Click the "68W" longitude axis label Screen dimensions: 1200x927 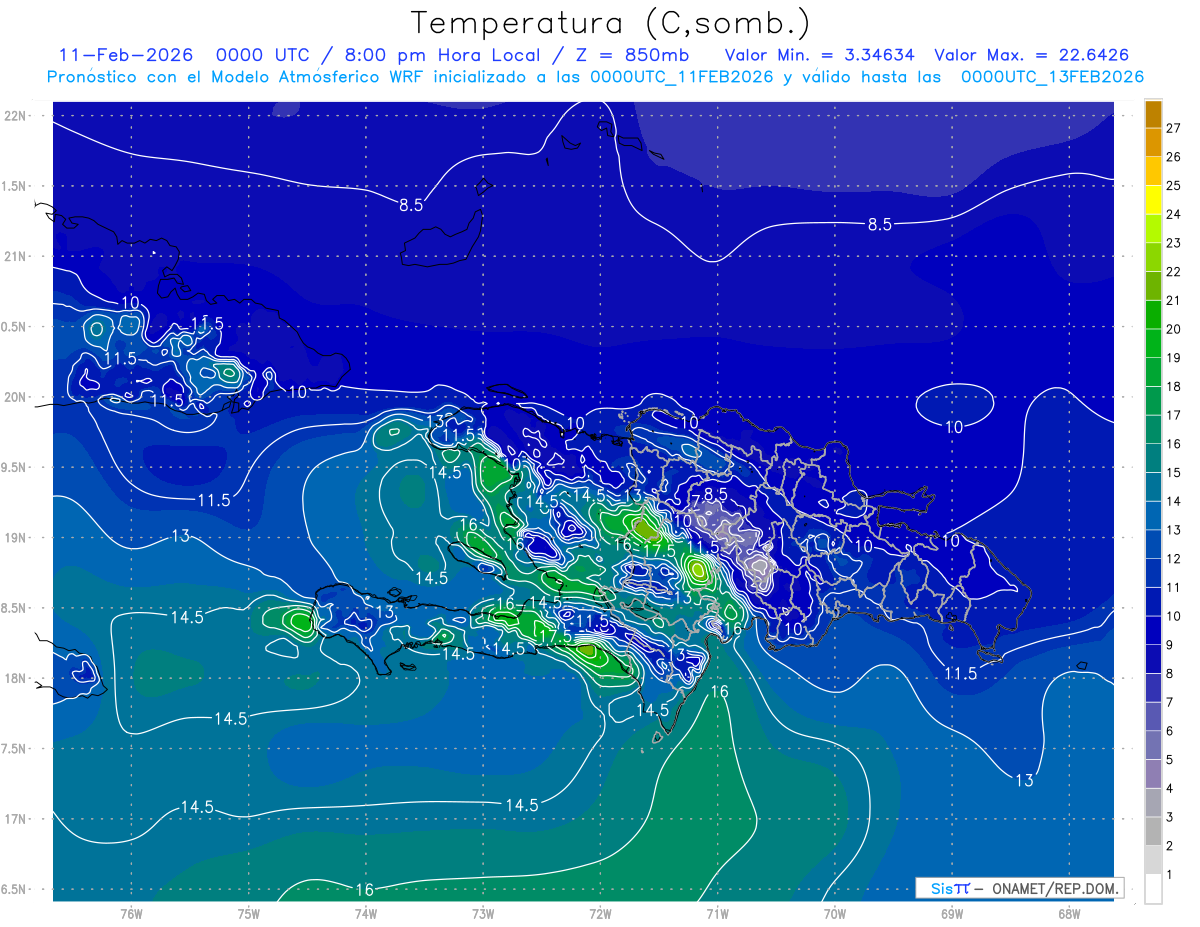pyautogui.click(x=1069, y=914)
